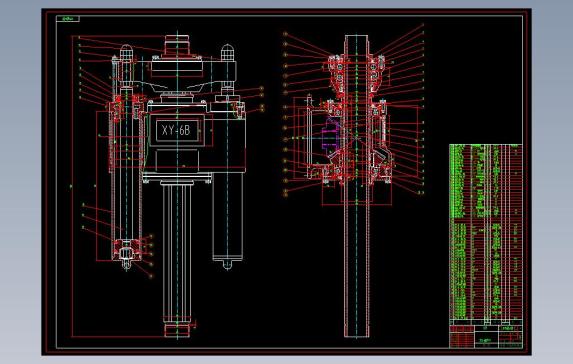
Task: Click the small green label box in the frame corner
Action: (68, 19)
